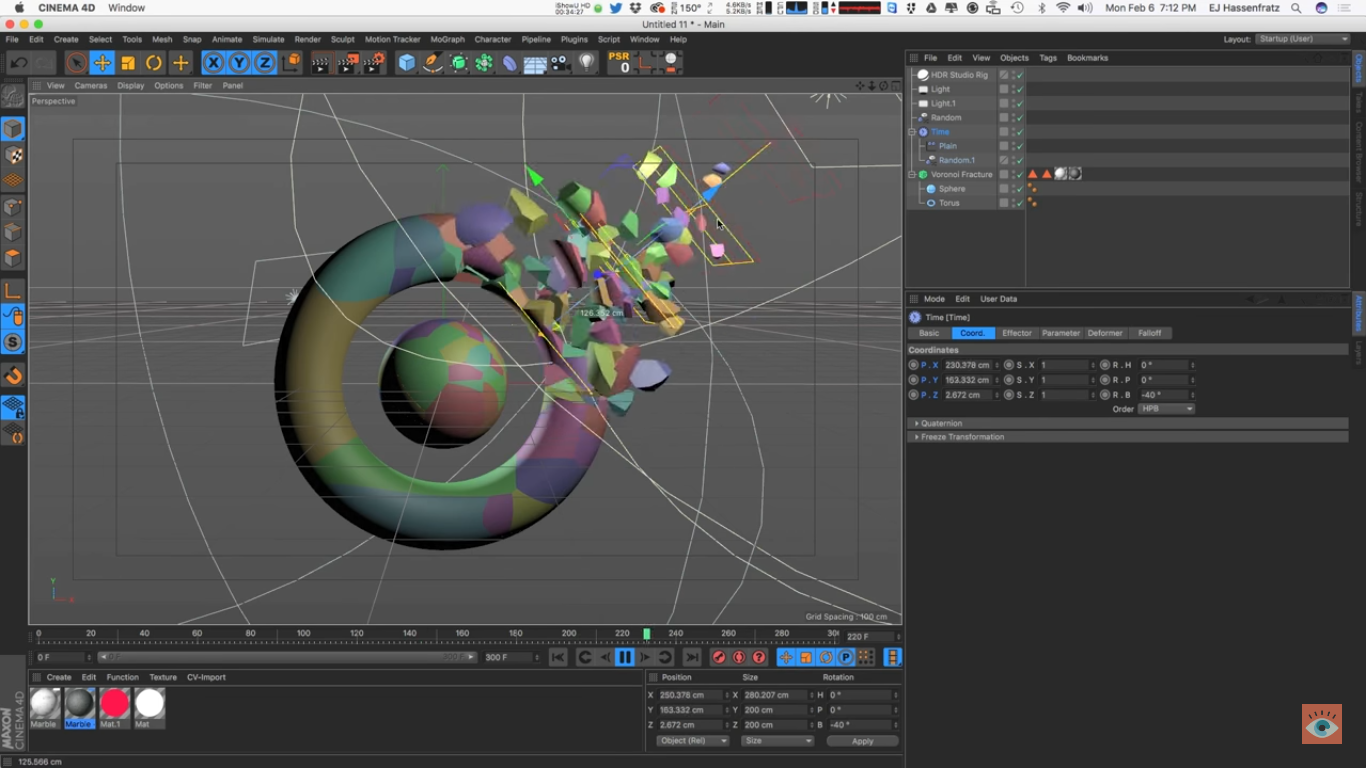Collapse the Voronoi Fracture hierarchy
The height and width of the screenshot is (768, 1366).
coord(912,174)
